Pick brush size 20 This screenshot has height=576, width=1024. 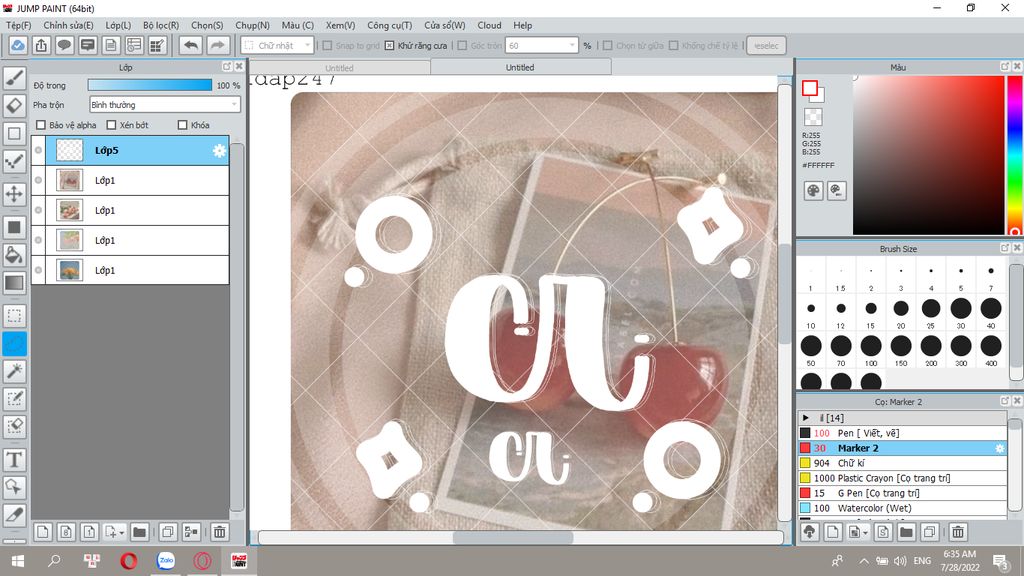point(901,313)
